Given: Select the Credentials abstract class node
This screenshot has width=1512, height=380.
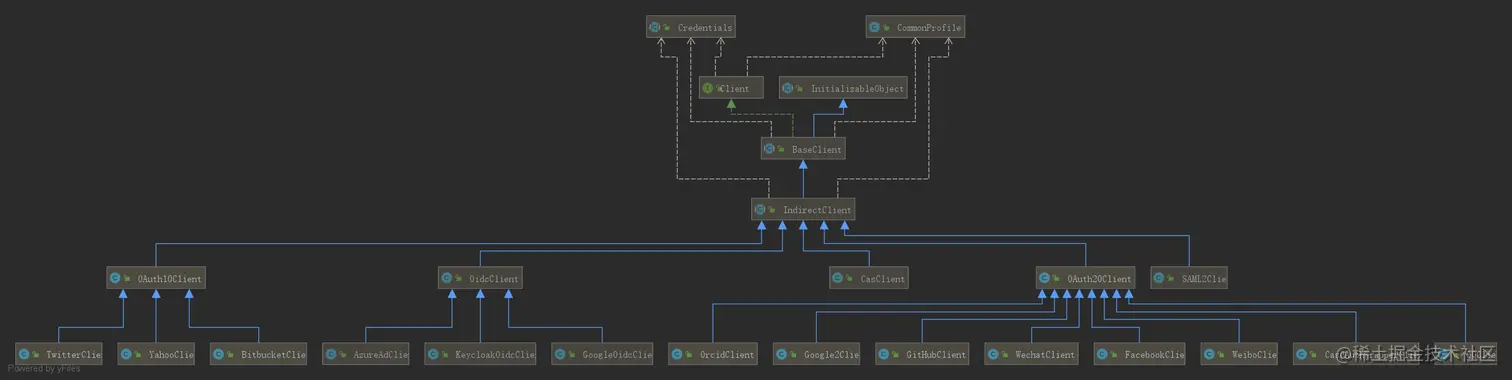Looking at the screenshot, I should (691, 27).
